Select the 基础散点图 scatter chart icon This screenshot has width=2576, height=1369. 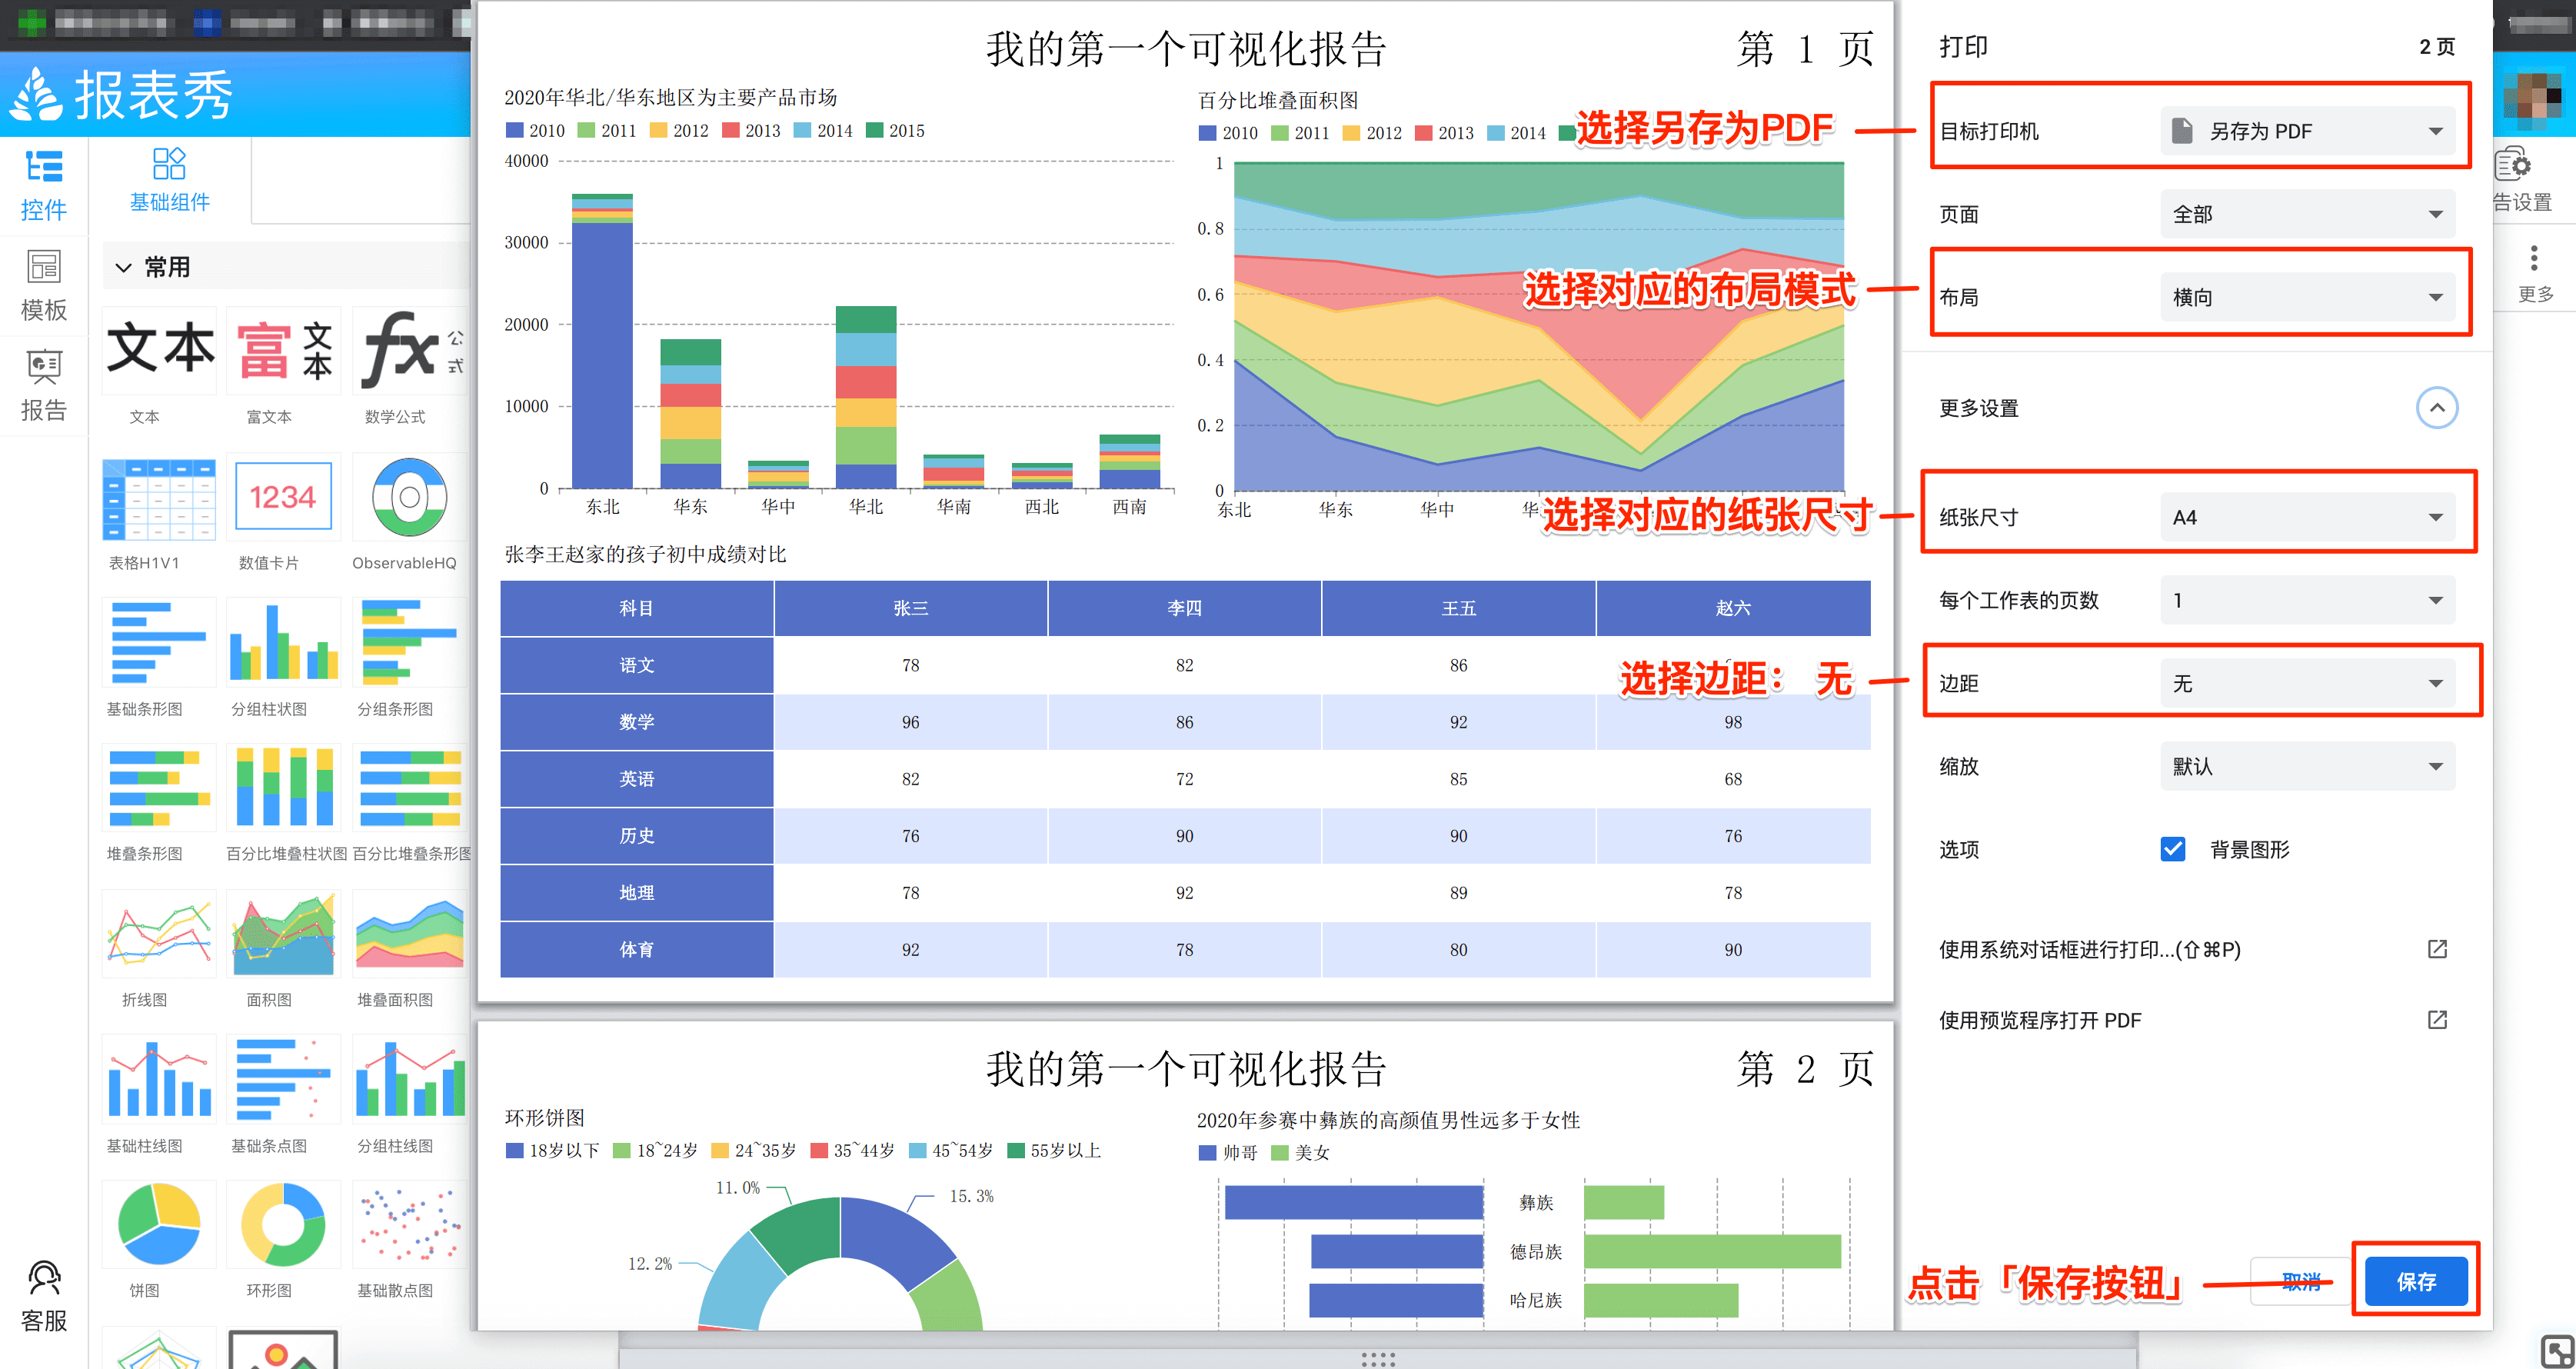pos(409,1225)
